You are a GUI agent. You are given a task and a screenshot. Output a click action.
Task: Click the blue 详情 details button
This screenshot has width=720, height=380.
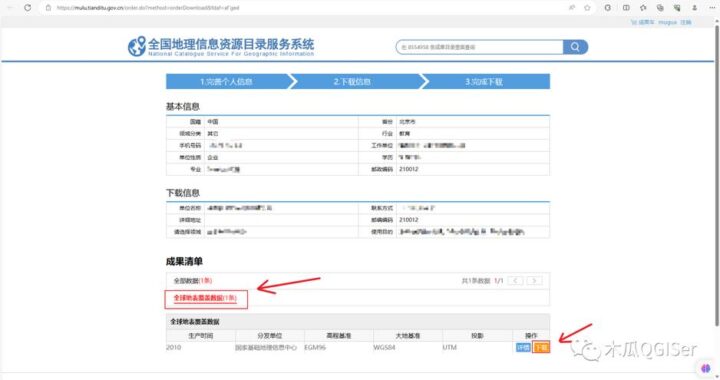click(523, 348)
